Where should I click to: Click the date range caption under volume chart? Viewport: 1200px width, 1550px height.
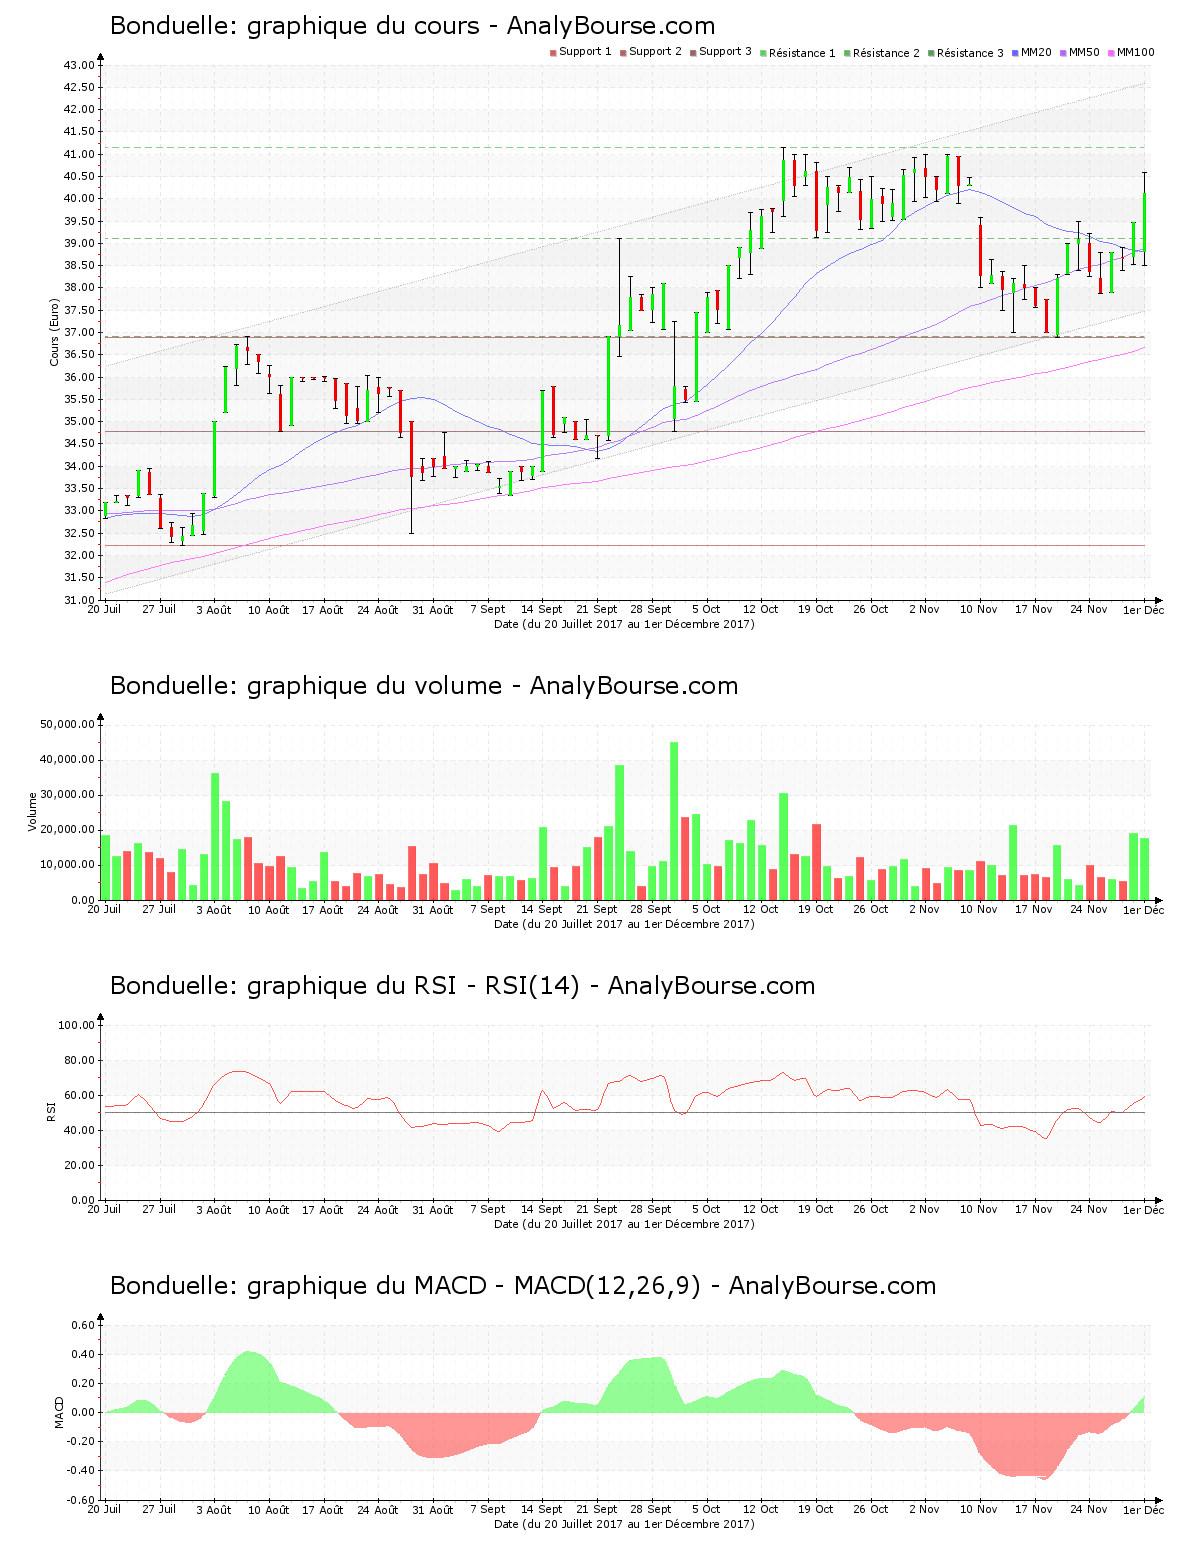coord(625,924)
